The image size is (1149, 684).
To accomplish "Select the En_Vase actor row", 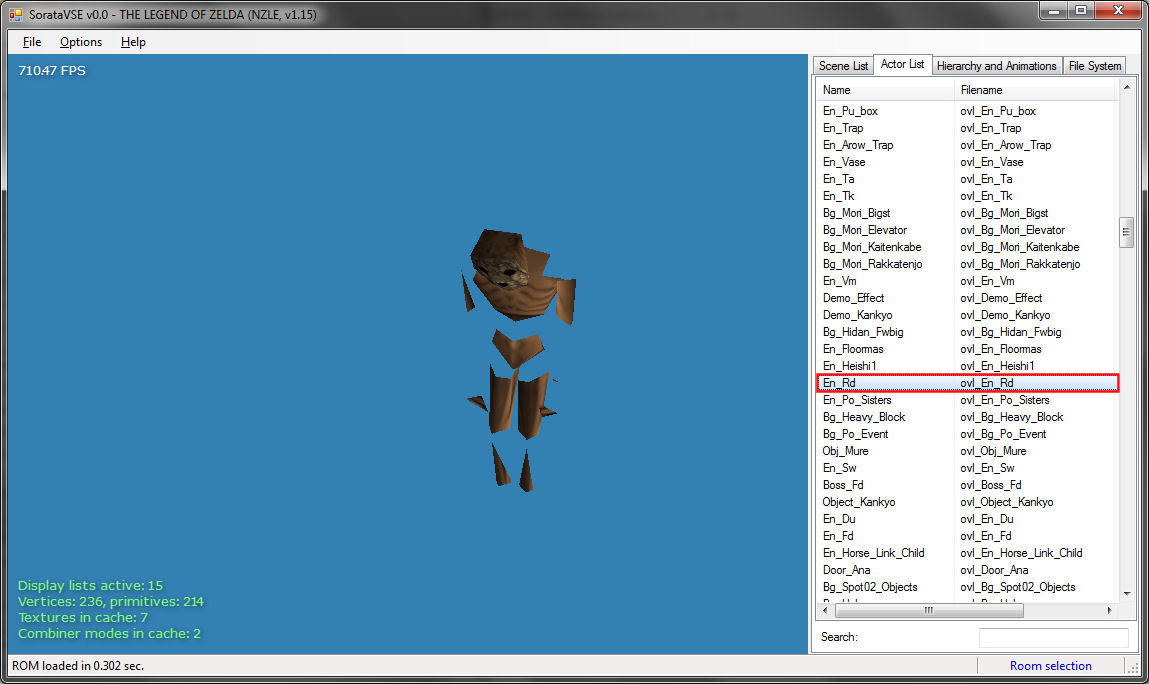I will (967, 162).
